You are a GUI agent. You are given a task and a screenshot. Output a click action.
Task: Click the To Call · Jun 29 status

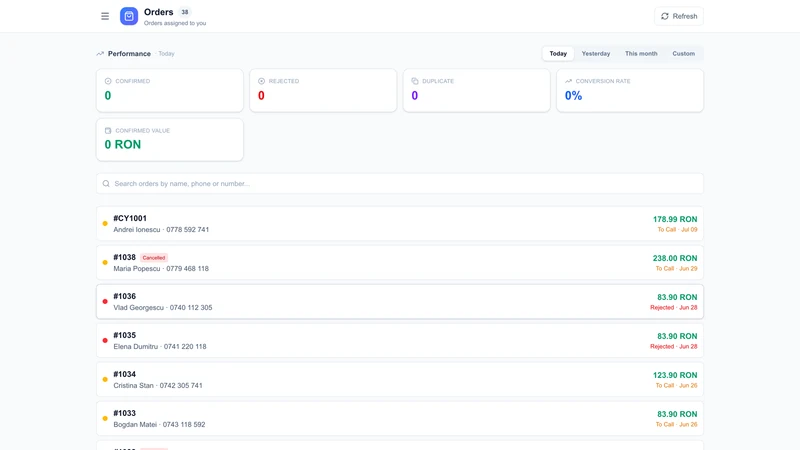(x=677, y=268)
